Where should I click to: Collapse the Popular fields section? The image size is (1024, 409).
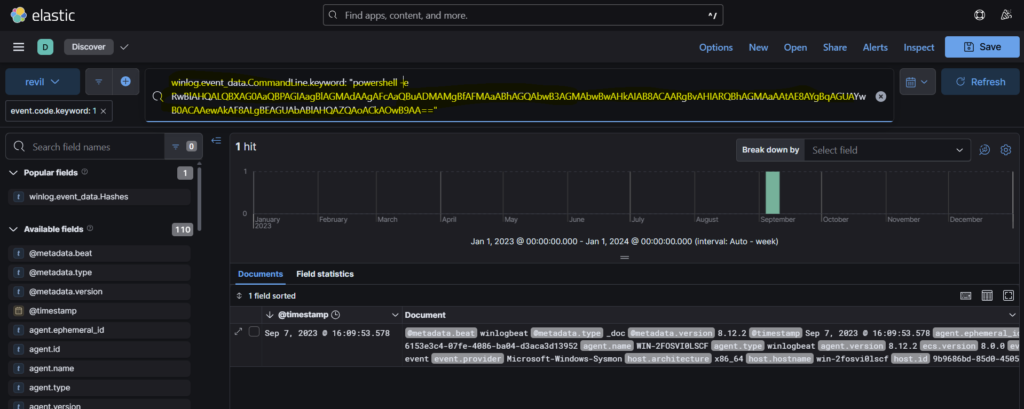pyautogui.click(x=13, y=173)
